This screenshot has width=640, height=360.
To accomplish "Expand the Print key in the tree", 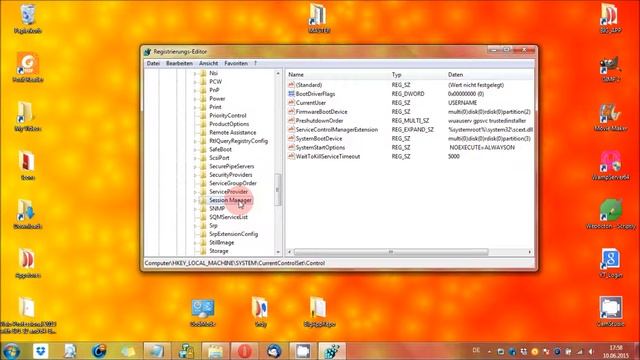I will [195, 107].
